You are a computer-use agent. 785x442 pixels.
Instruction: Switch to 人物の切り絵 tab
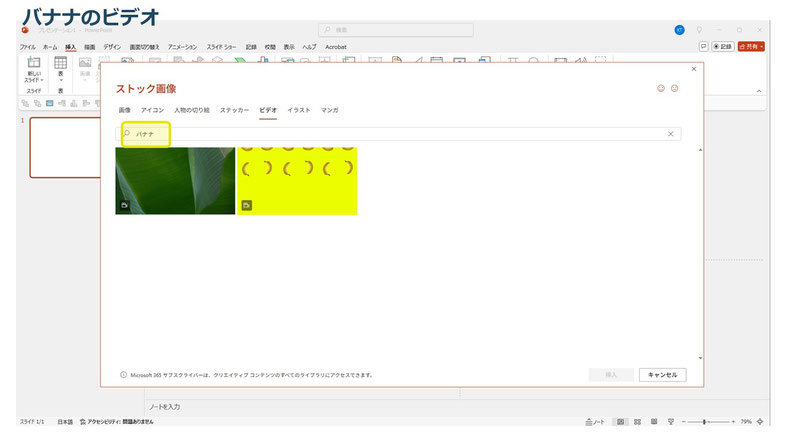[x=192, y=110]
